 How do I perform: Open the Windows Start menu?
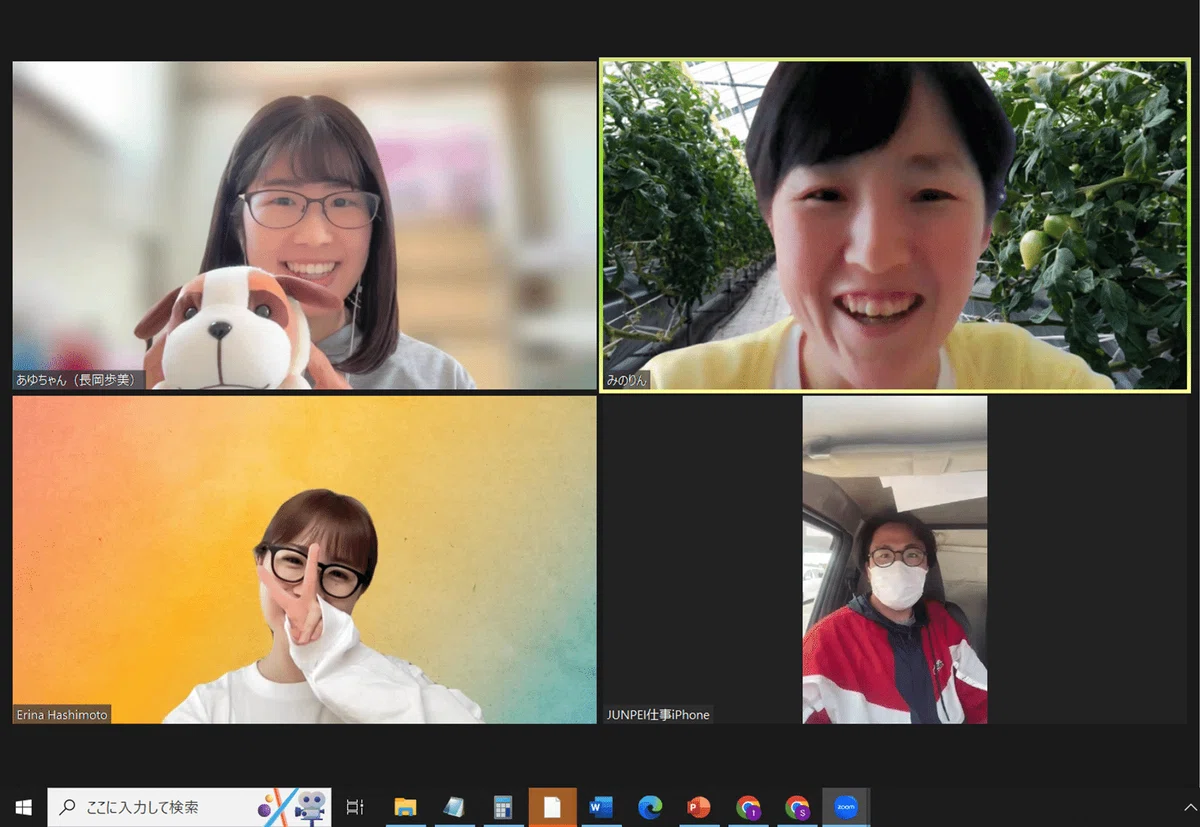(23, 807)
